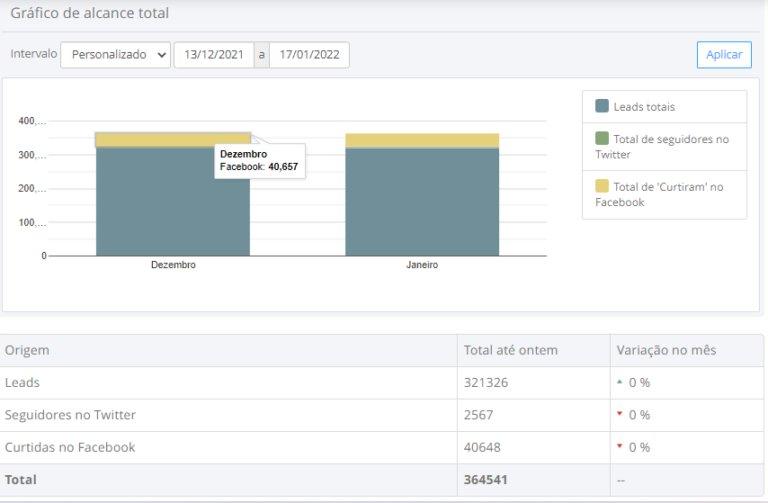Open the Intervalo Personalizado dropdown

tap(115, 55)
